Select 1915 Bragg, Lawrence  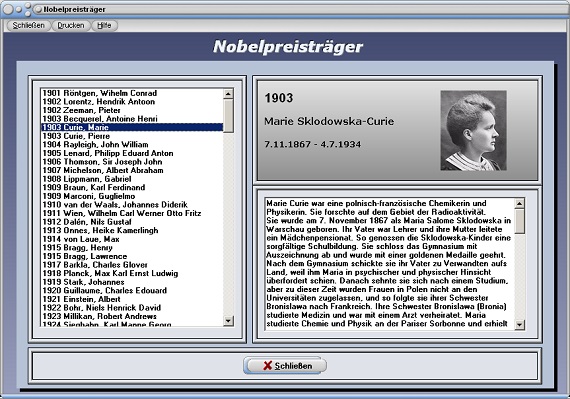tap(132, 256)
